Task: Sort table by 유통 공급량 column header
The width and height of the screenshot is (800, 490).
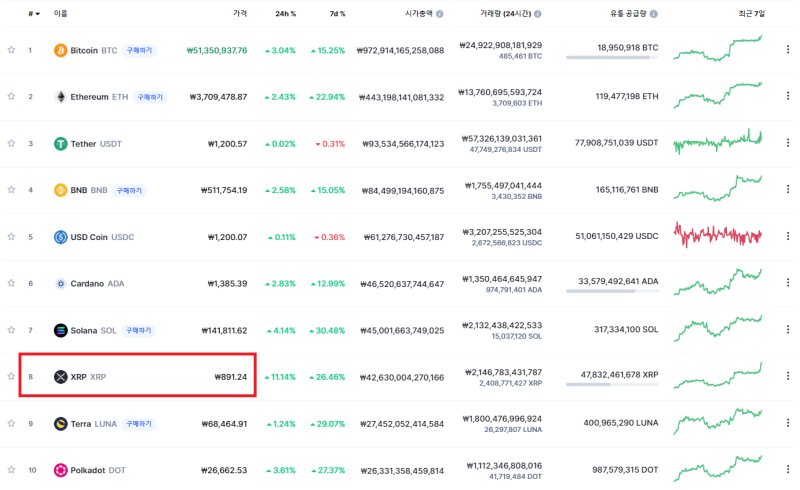Action: point(629,13)
